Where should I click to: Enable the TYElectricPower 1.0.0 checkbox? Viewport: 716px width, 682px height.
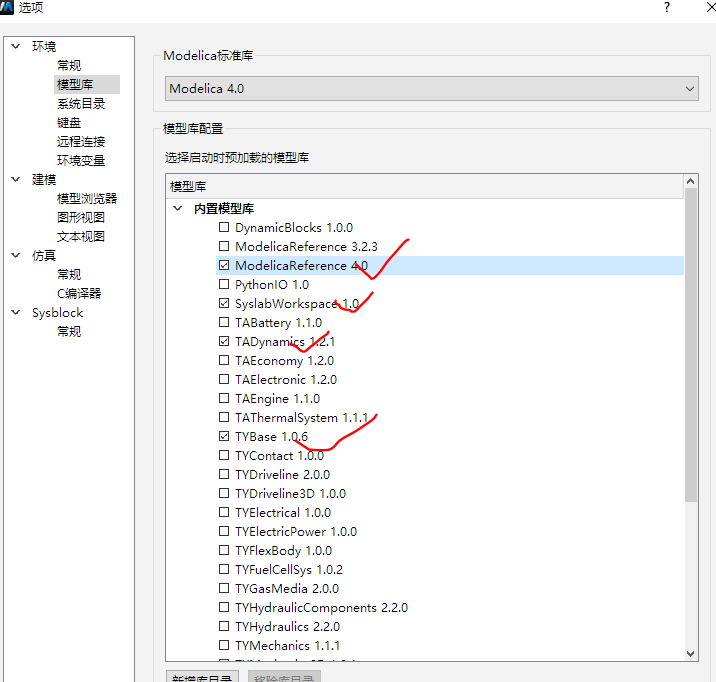(x=224, y=531)
